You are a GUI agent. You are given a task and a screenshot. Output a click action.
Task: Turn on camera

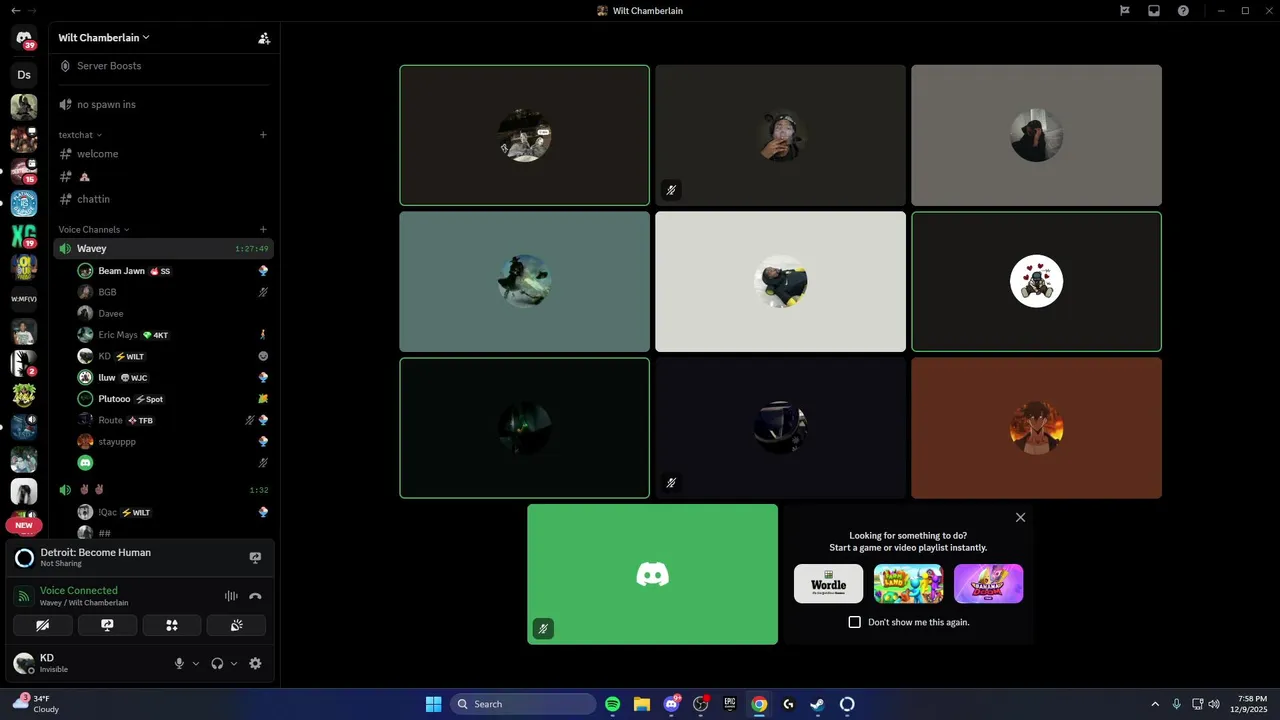point(43,626)
